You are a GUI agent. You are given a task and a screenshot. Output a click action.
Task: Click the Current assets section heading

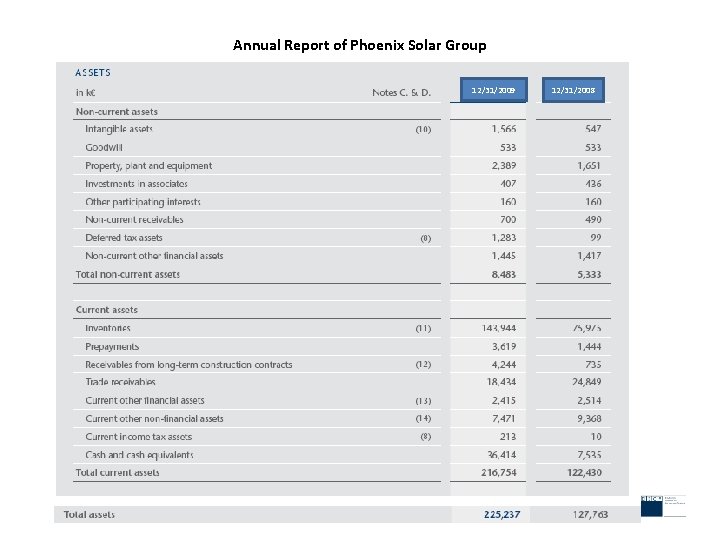[107, 310]
